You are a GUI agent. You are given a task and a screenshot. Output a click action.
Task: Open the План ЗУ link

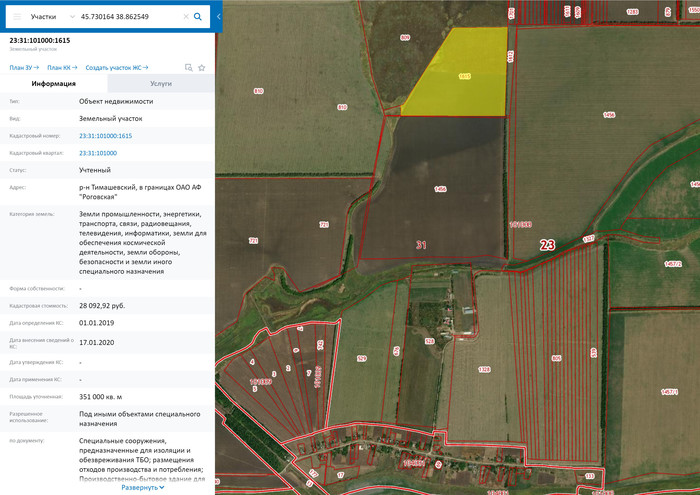(x=24, y=67)
